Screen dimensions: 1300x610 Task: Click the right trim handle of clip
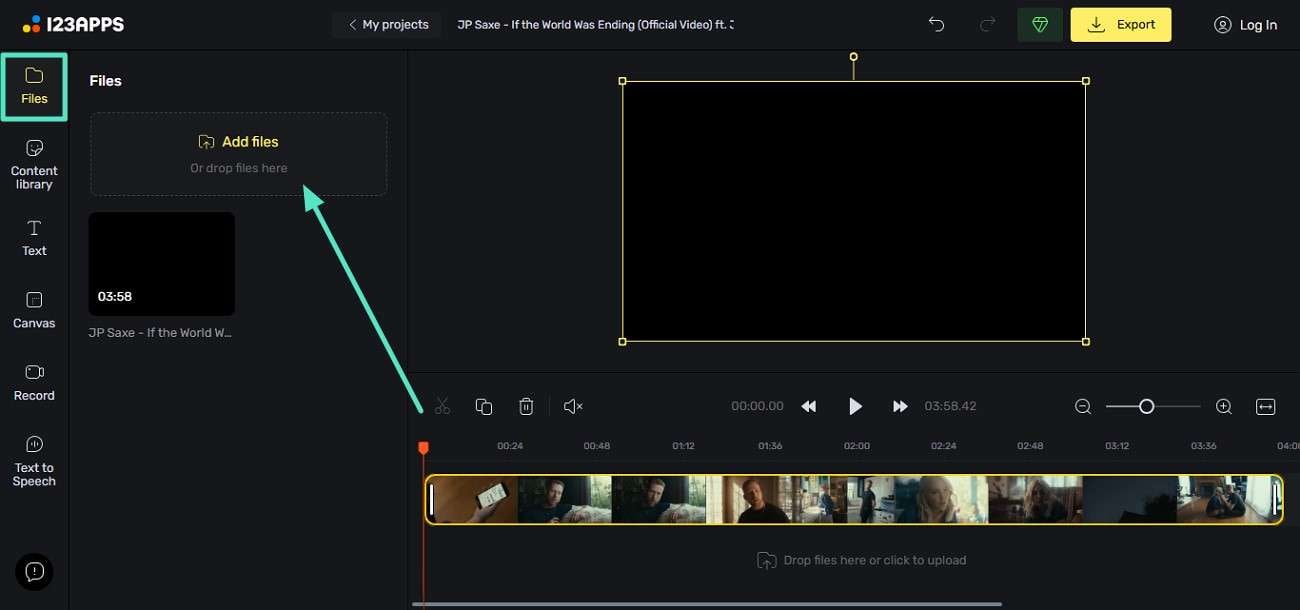(1276, 500)
